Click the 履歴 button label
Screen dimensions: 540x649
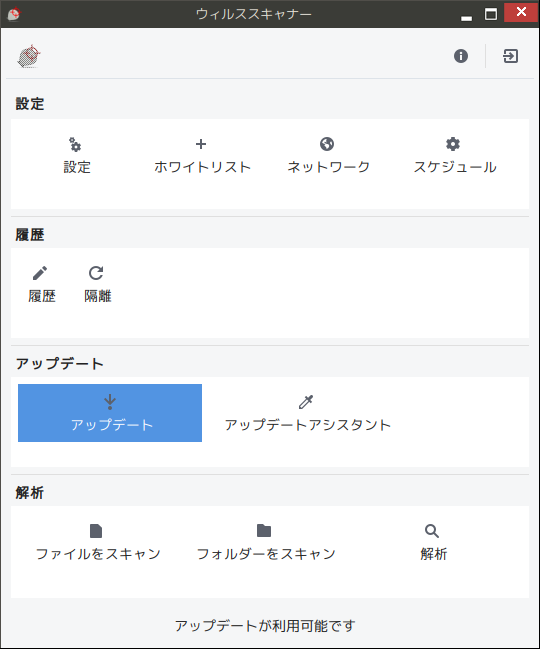coord(42,296)
